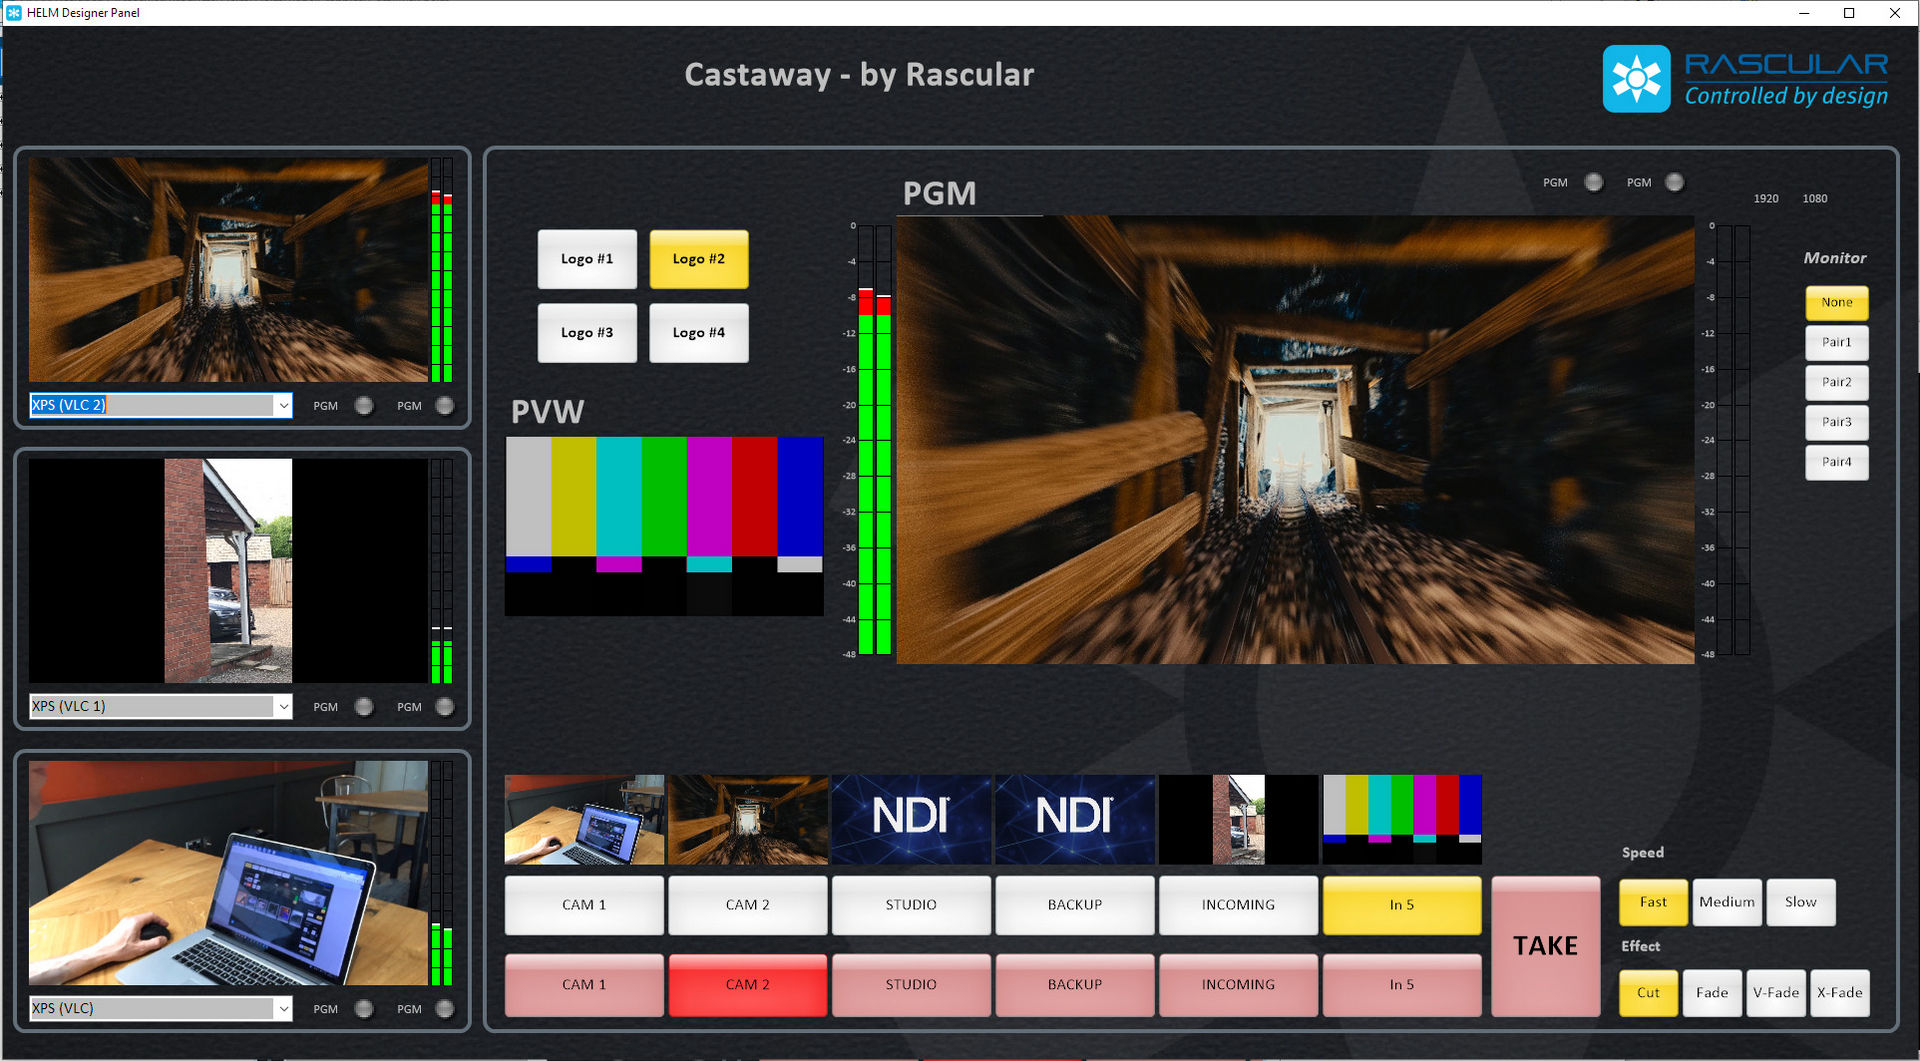
Task: Toggle the PGM switch beside the XPS (VLC) dropdown
Action: tap(364, 1008)
